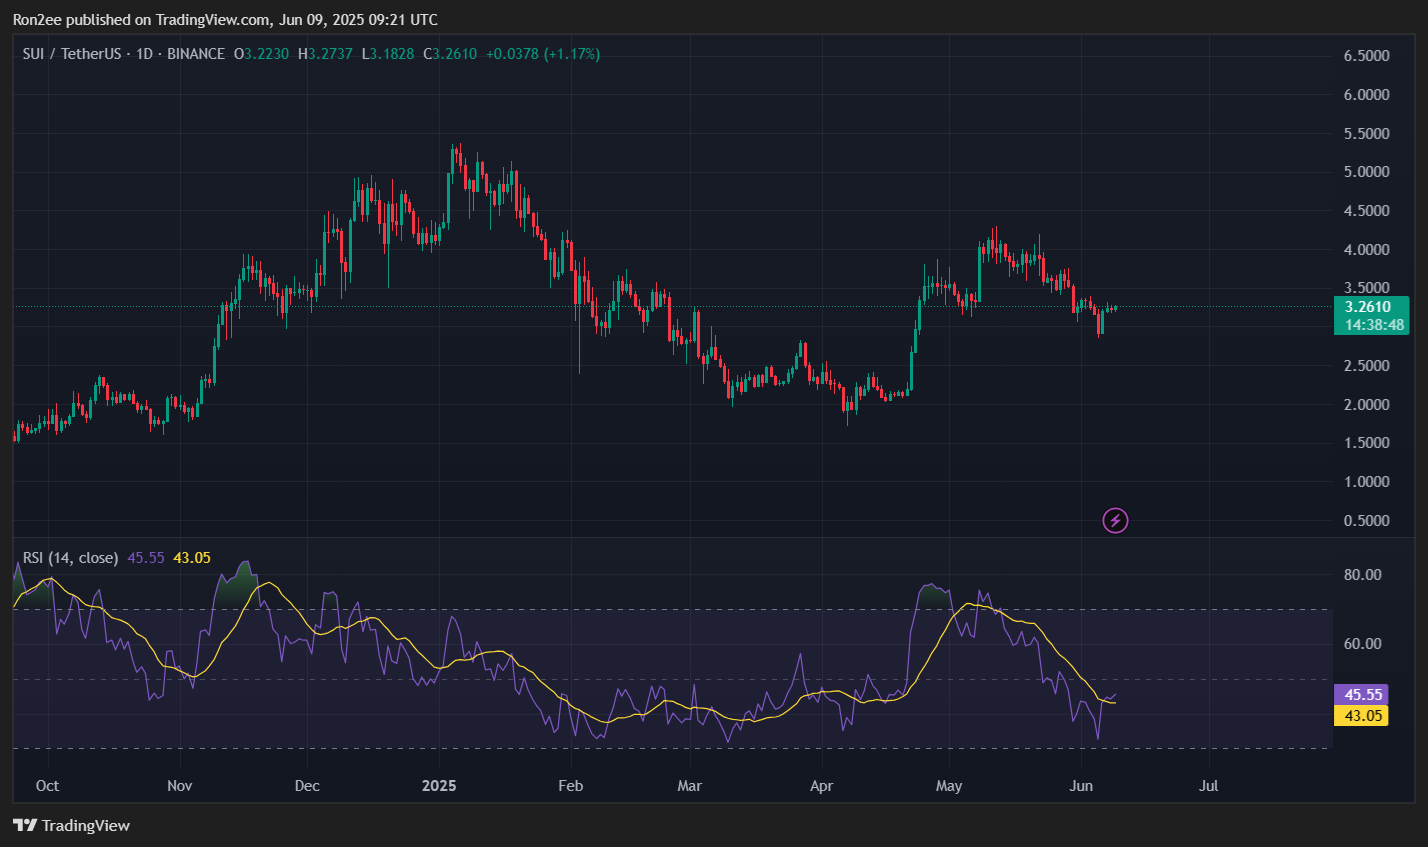Image resolution: width=1428 pixels, height=847 pixels.
Task: Click the Jul label on time axis
Action: pos(1208,786)
